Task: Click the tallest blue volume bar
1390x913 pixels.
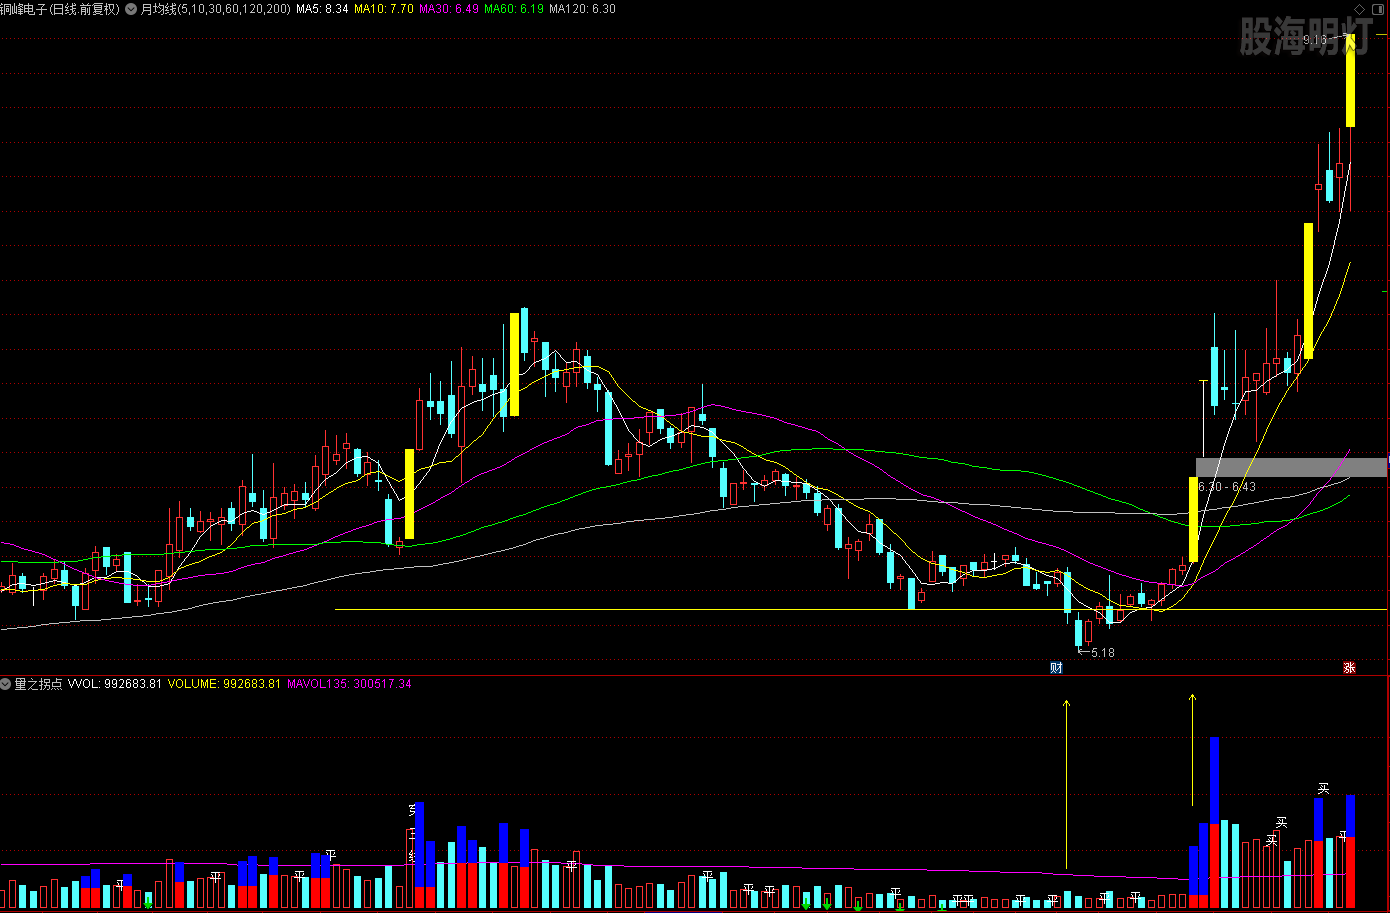Action: [x=1214, y=780]
